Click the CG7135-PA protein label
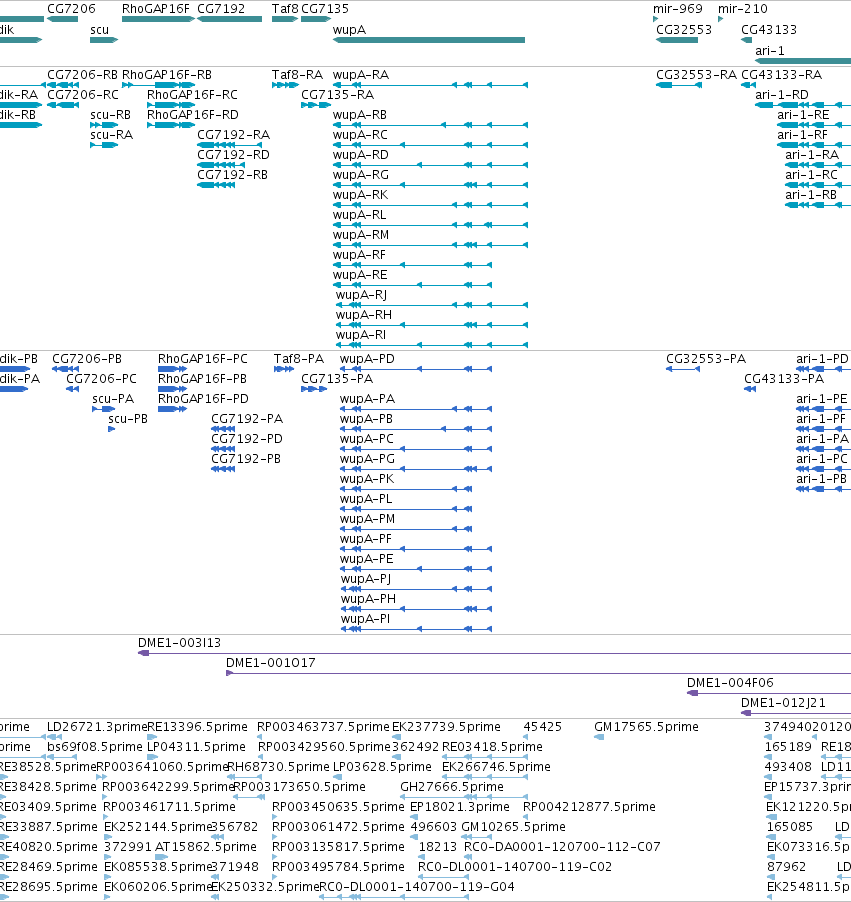The image size is (851, 902). (337, 379)
